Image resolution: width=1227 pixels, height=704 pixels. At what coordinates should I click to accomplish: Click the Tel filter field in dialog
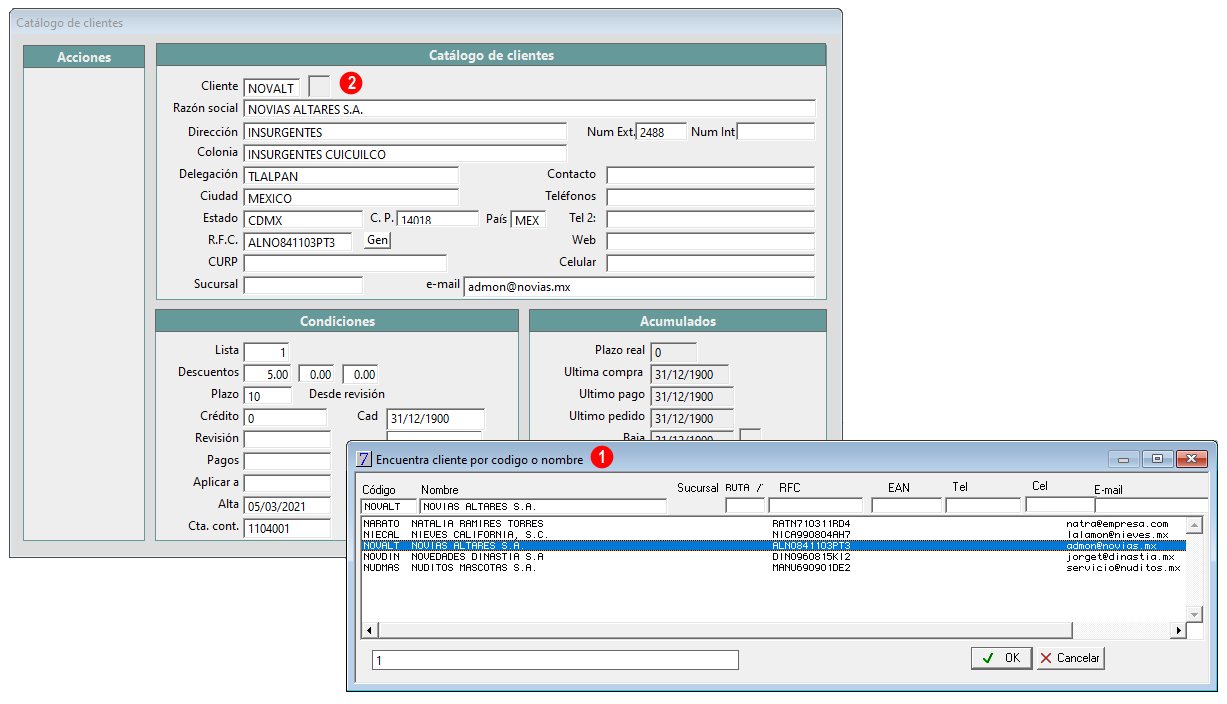tap(983, 506)
